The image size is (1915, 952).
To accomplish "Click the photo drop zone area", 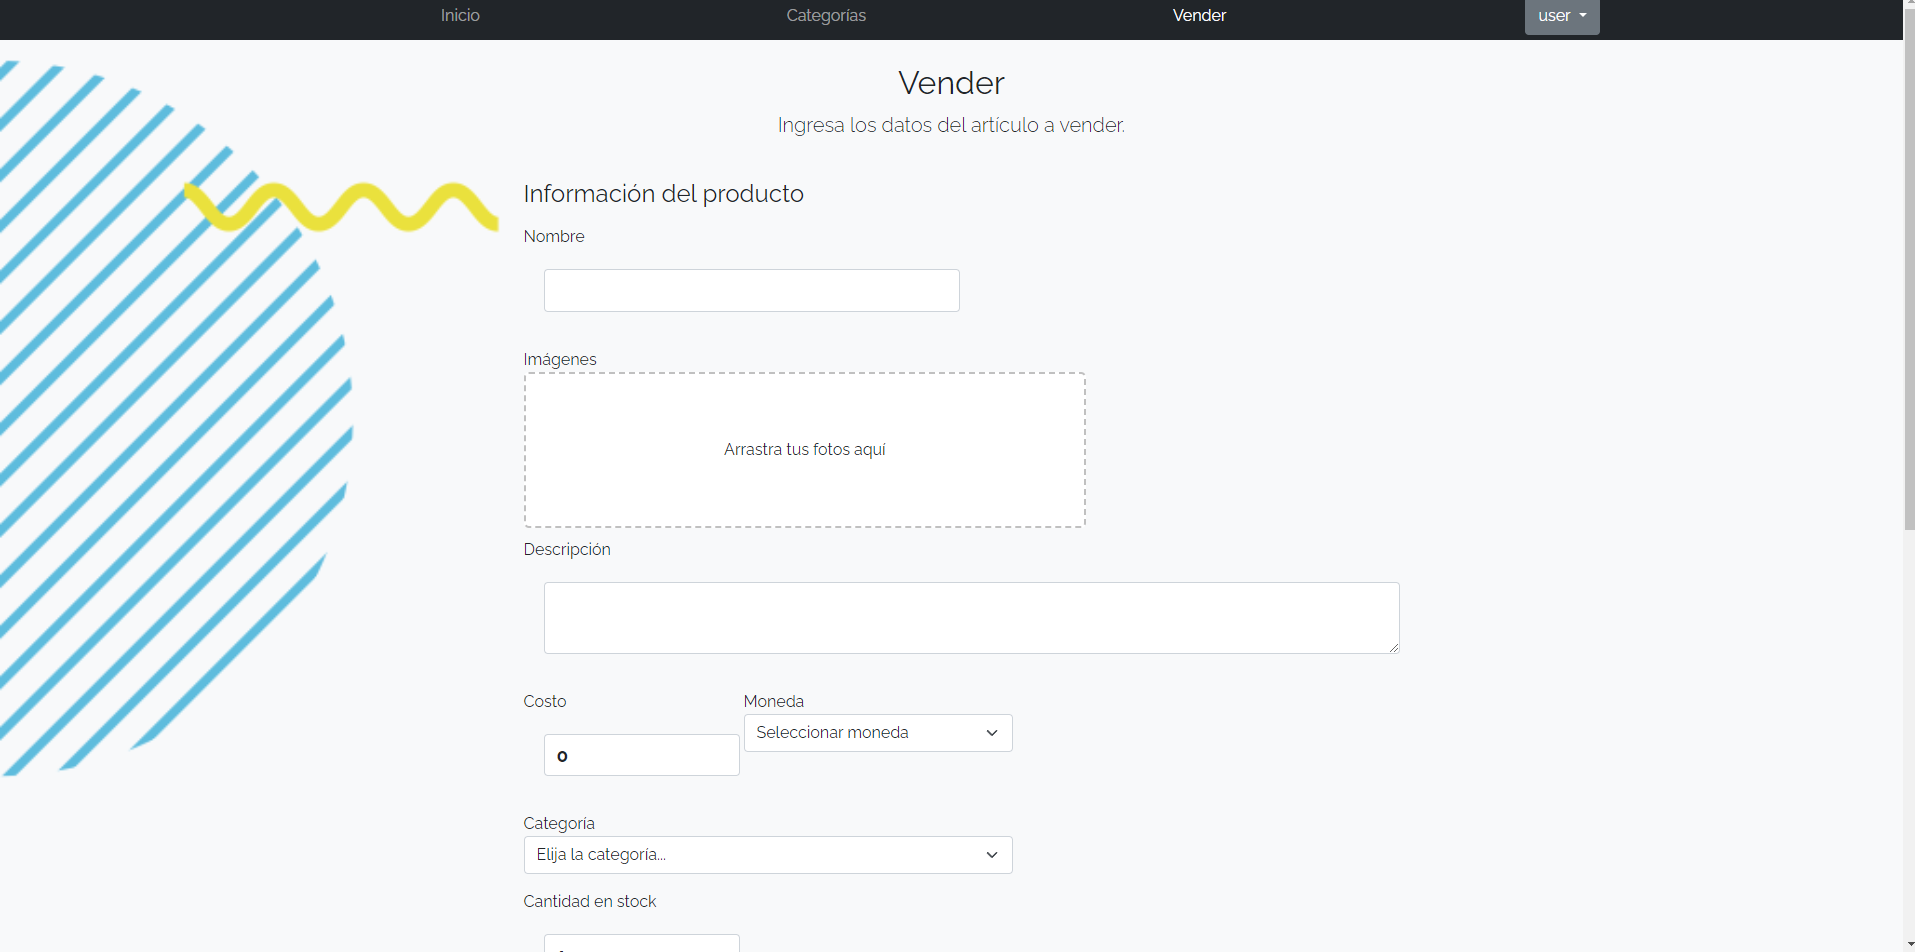I will 805,450.
